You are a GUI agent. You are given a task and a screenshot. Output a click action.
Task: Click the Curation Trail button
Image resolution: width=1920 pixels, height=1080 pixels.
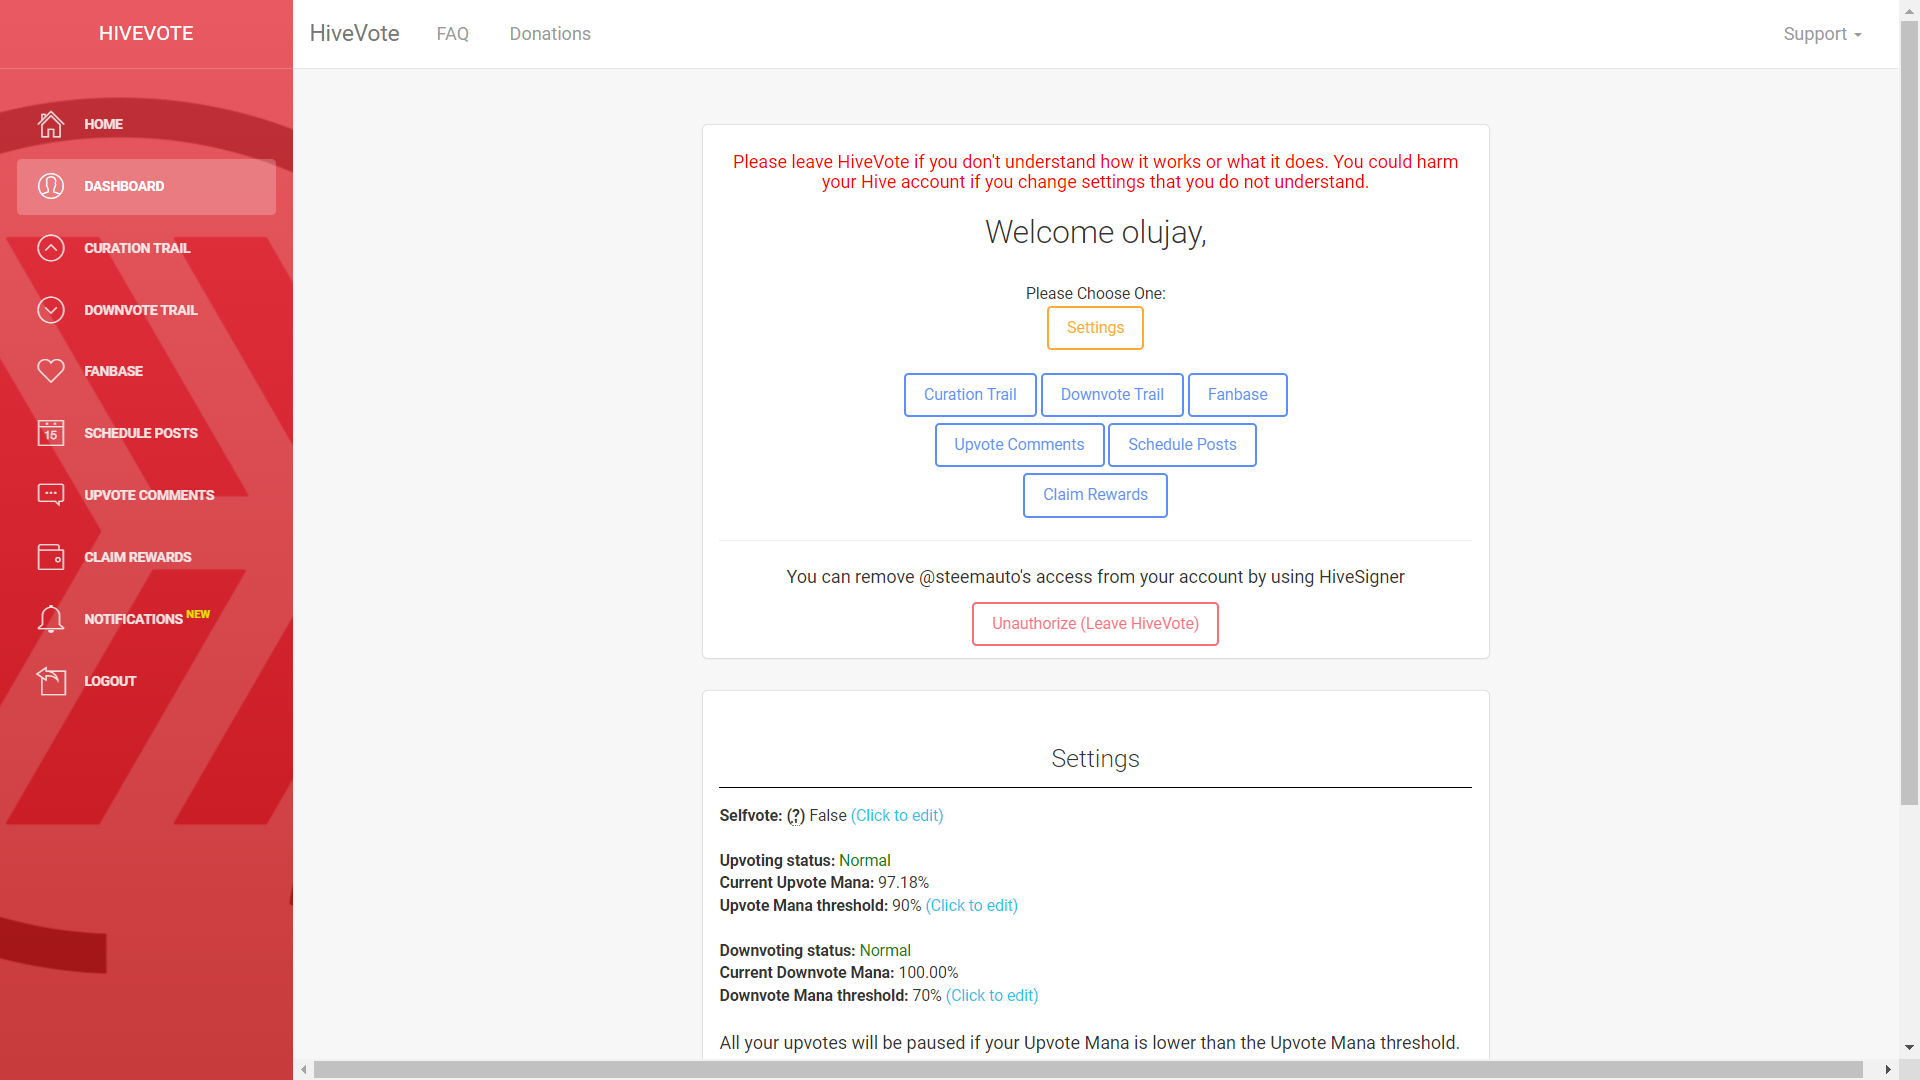(x=970, y=395)
